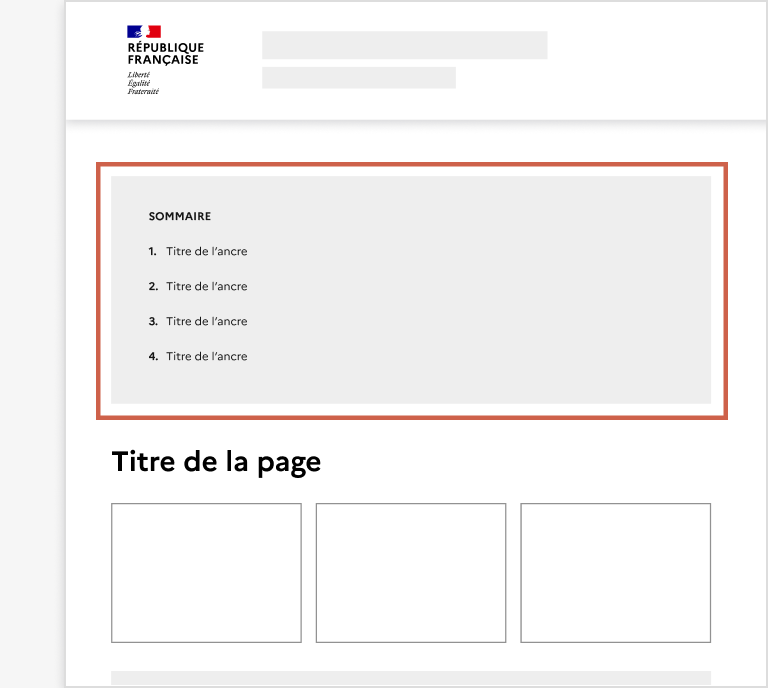Viewport: 768px width, 688px height.
Task: Select the first empty card under the page title
Action: [x=206, y=572]
